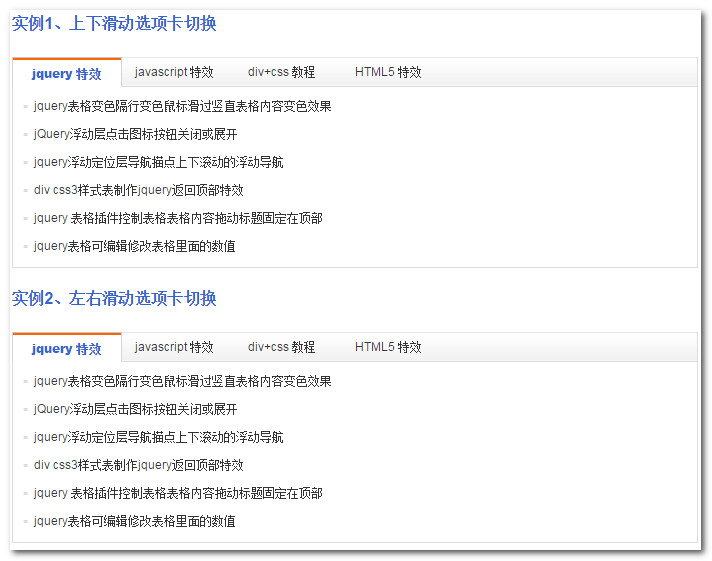
Task: Open jquery表格变色隔行变色 link in 实例1 list
Action: coord(183,106)
